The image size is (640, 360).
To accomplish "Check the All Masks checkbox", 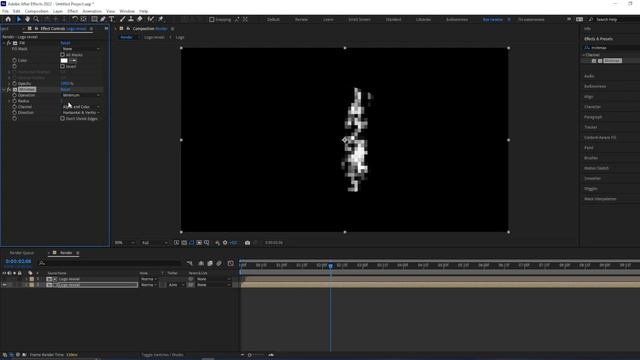I will [x=62, y=55].
